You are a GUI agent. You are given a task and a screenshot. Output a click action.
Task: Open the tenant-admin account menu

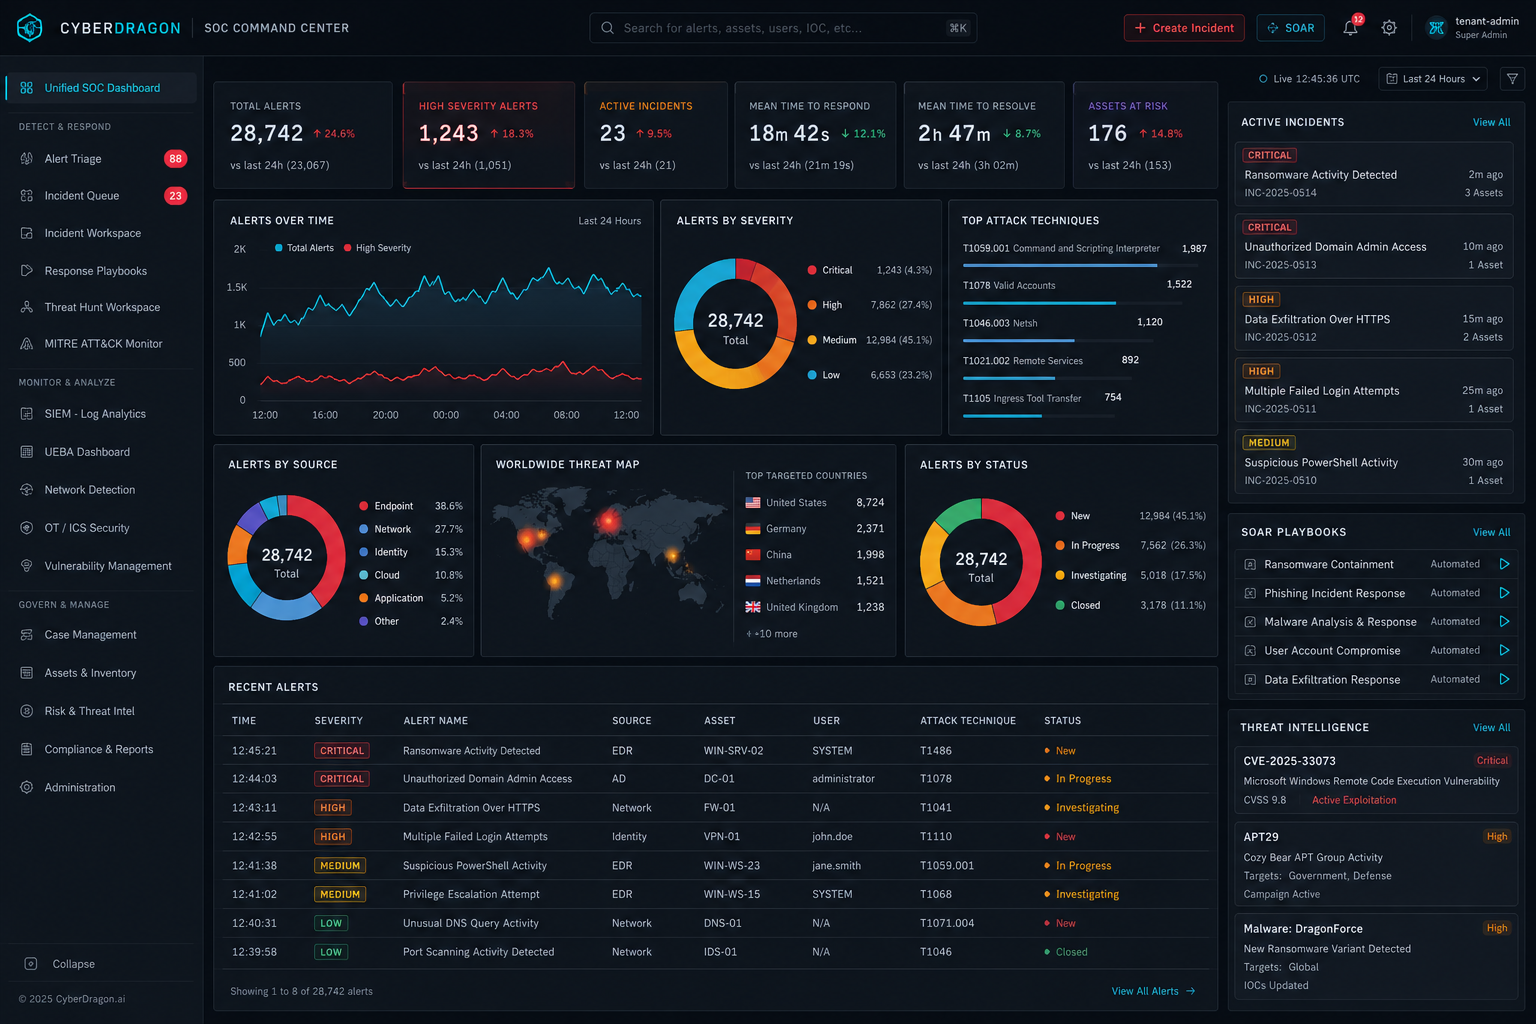tap(1474, 28)
